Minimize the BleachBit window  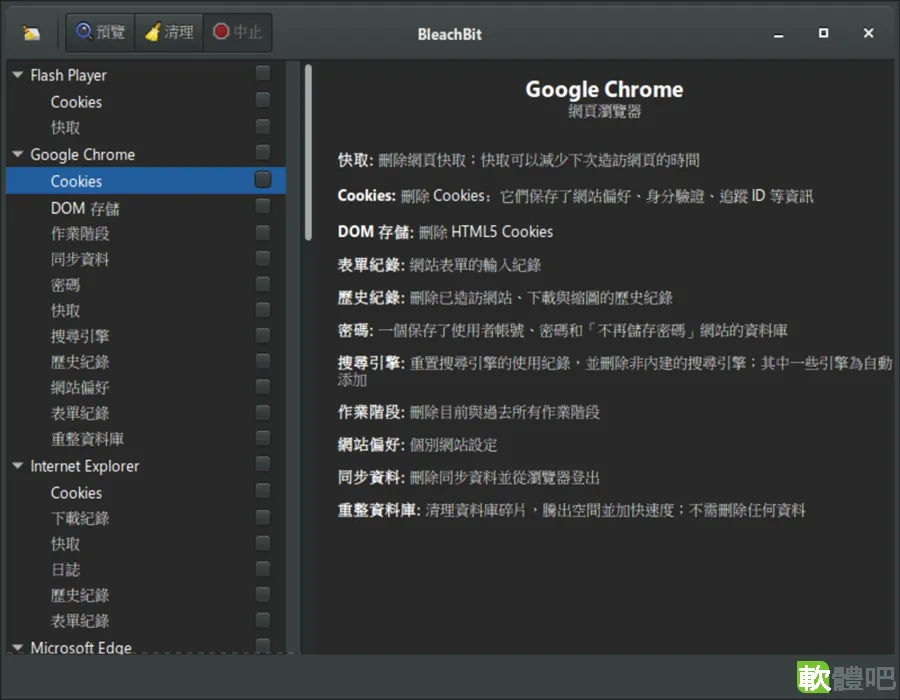(778, 34)
